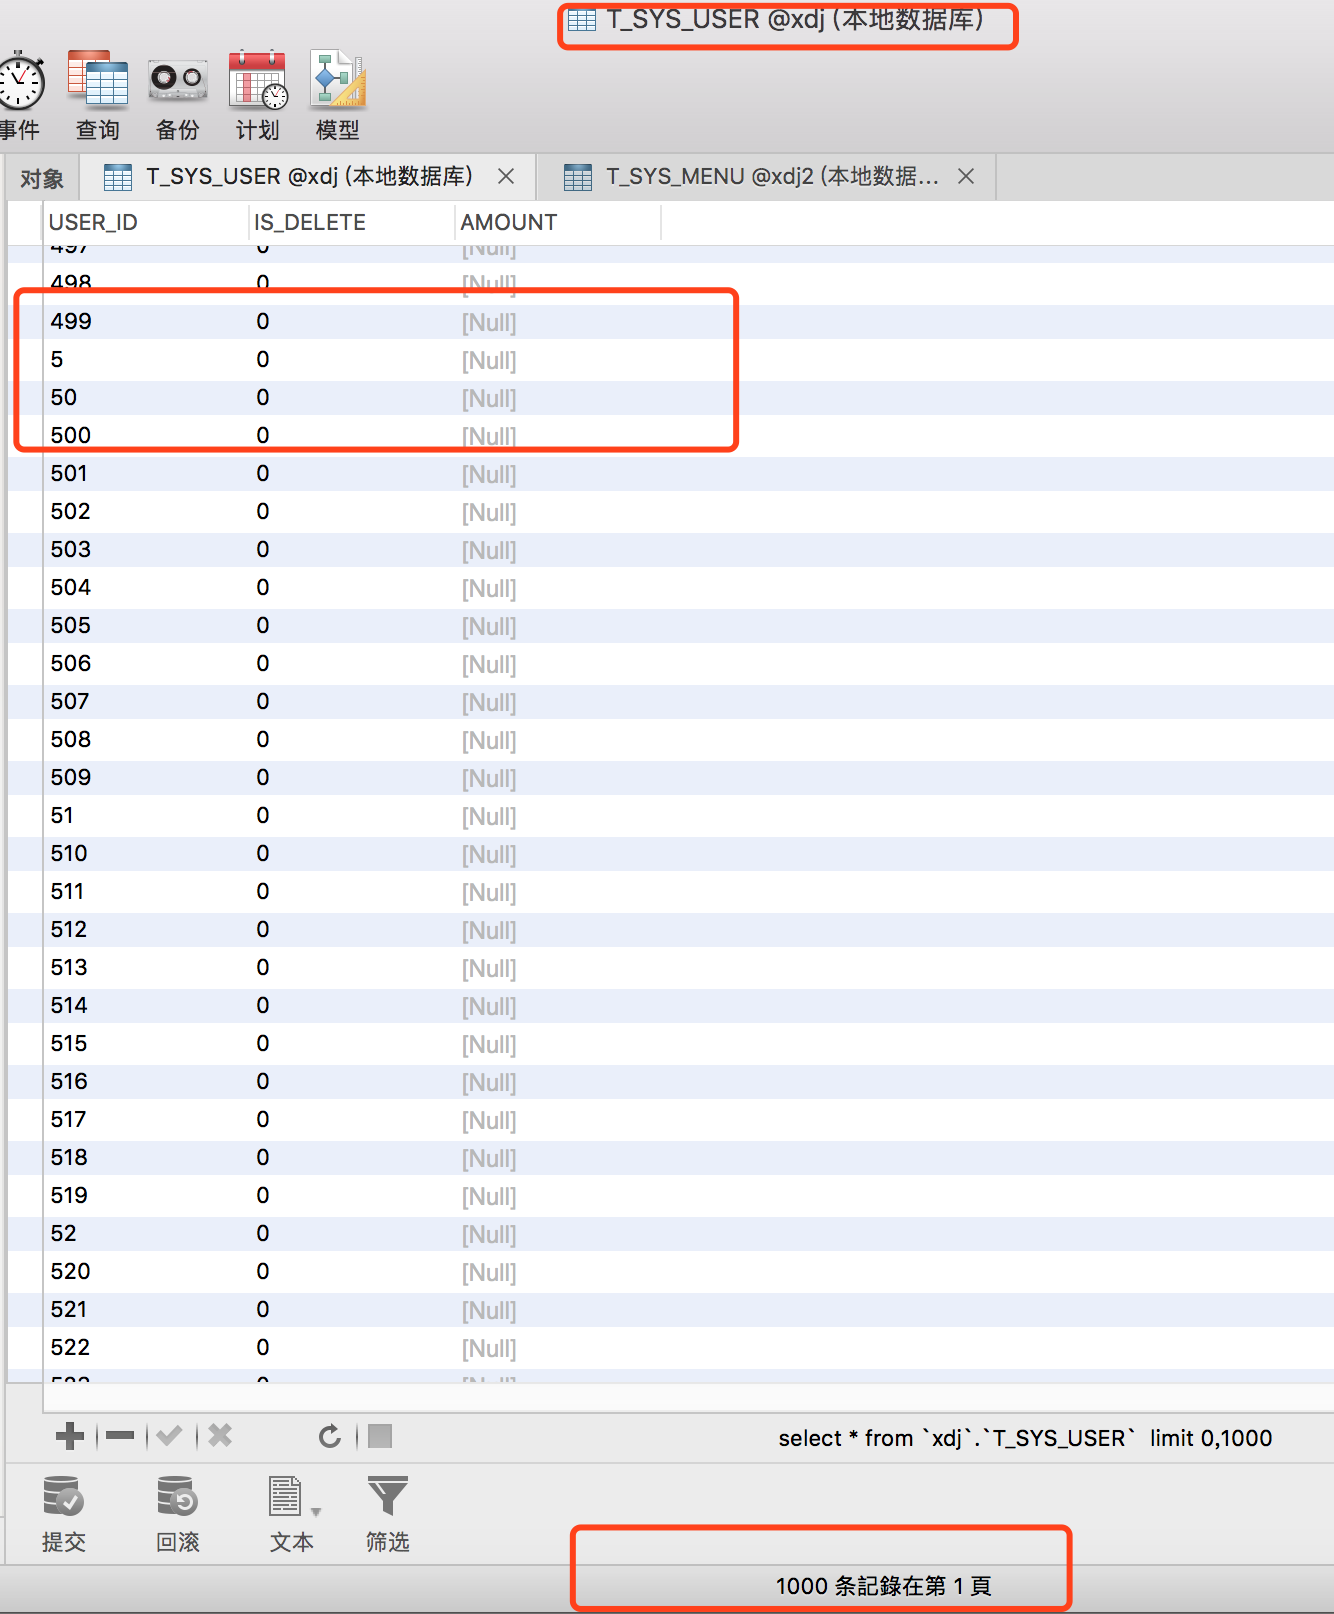Select USER_ID cell 5
This screenshot has width=1334, height=1614.
click(145, 359)
